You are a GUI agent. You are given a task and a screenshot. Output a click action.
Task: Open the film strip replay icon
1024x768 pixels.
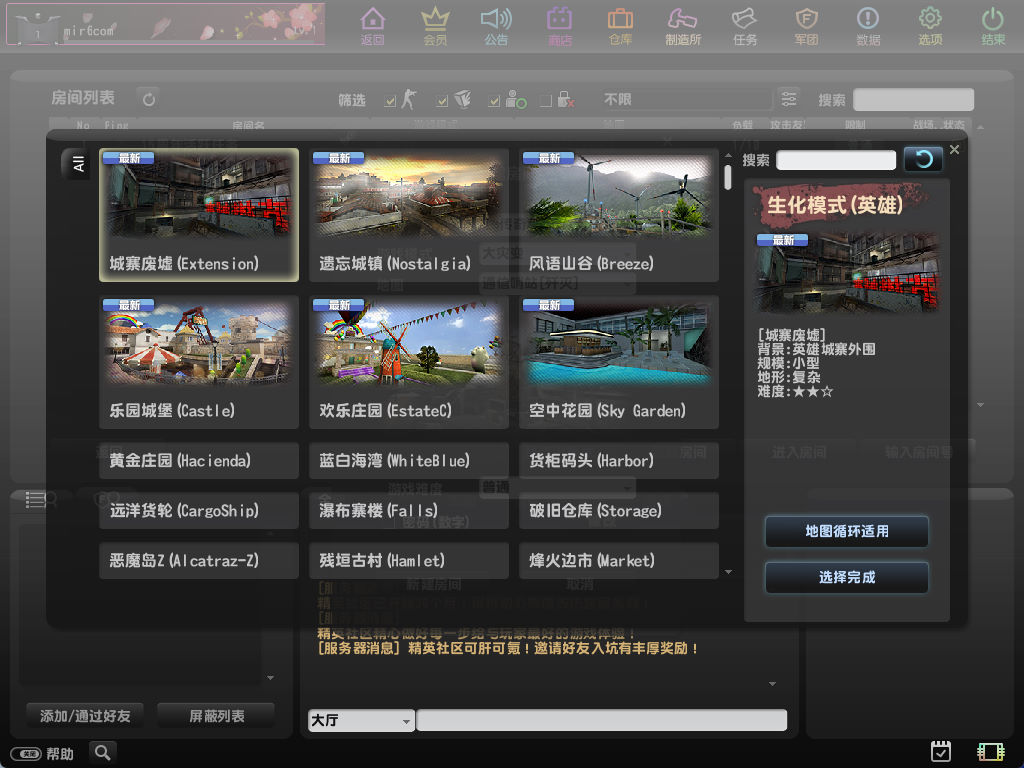tap(990, 752)
